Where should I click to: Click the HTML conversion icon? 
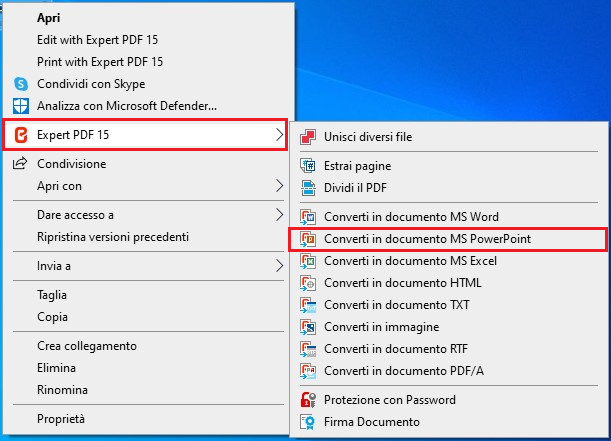[x=308, y=283]
